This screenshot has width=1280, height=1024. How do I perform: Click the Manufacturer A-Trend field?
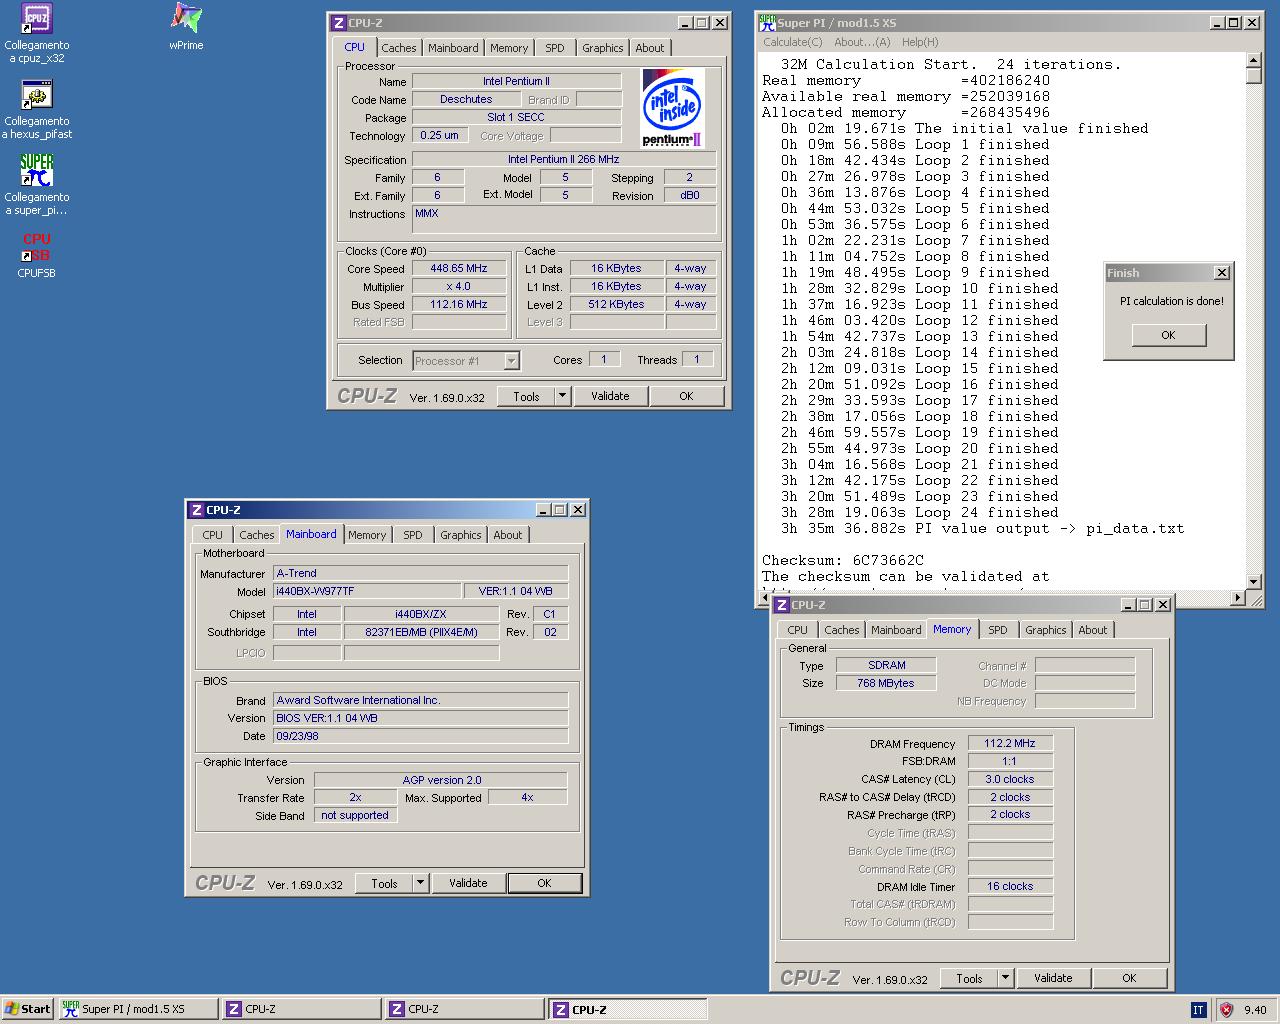click(420, 573)
